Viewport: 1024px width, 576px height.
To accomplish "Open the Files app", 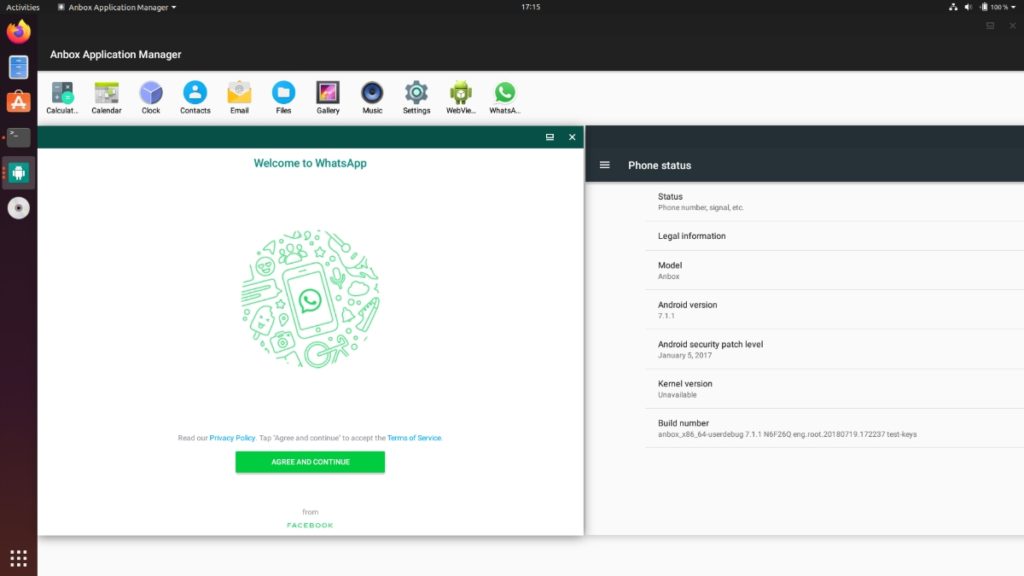I will (x=283, y=95).
